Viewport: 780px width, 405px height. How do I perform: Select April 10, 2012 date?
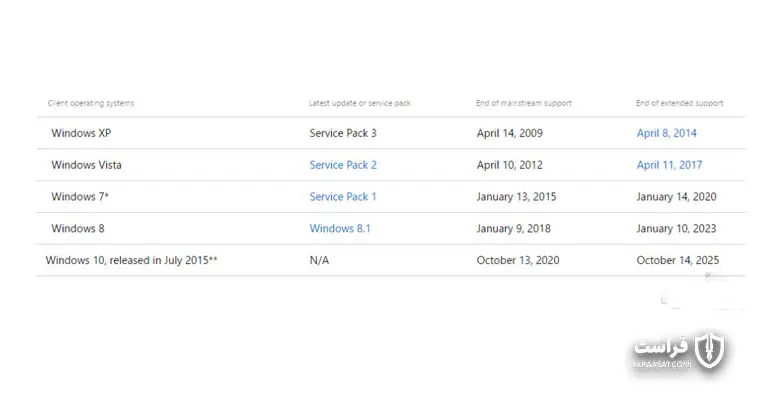[509, 165]
